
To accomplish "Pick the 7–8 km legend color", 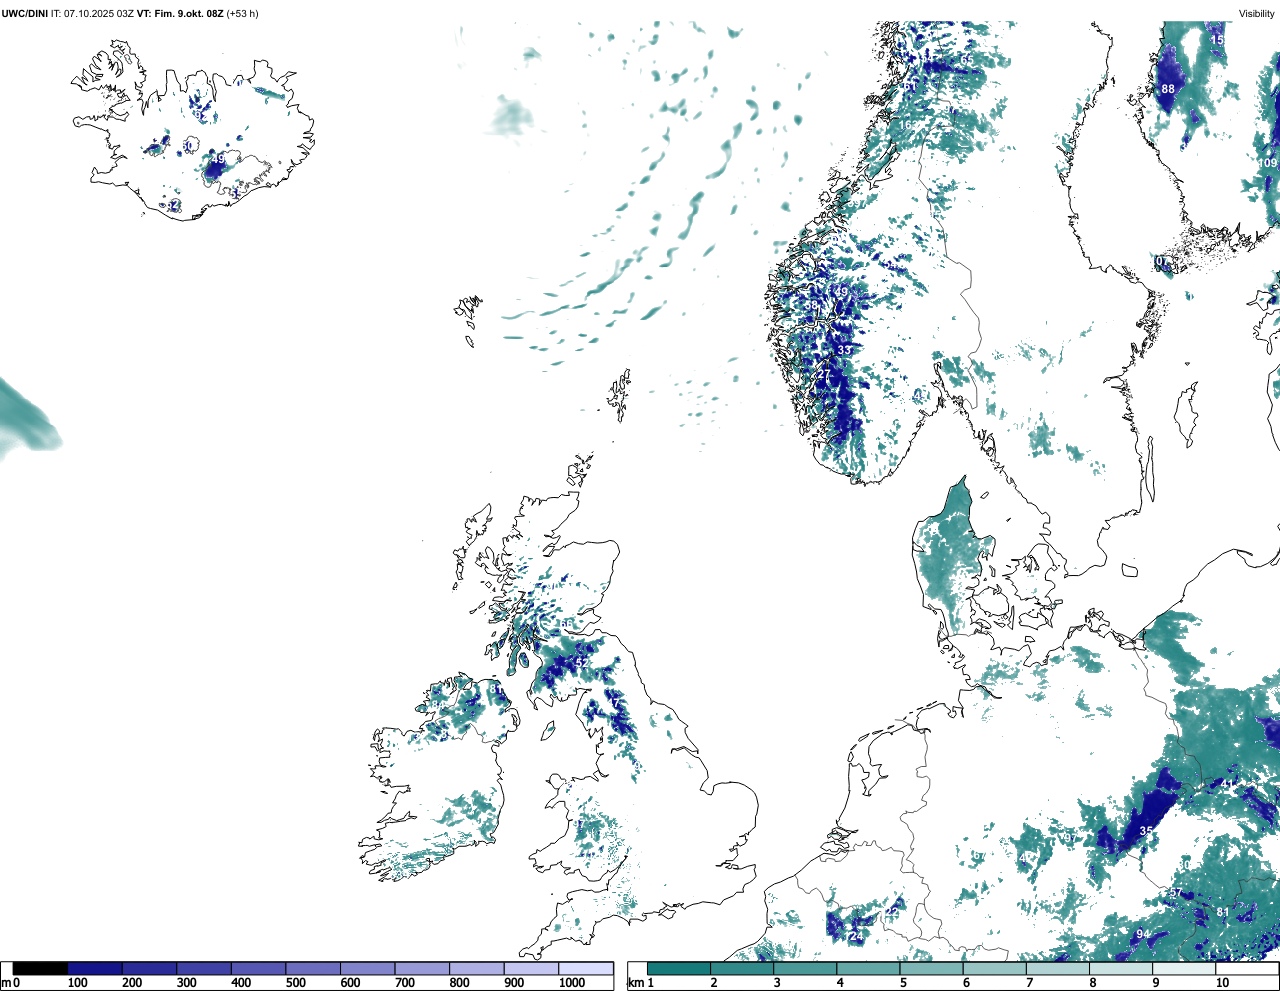I will click(x=1057, y=968).
